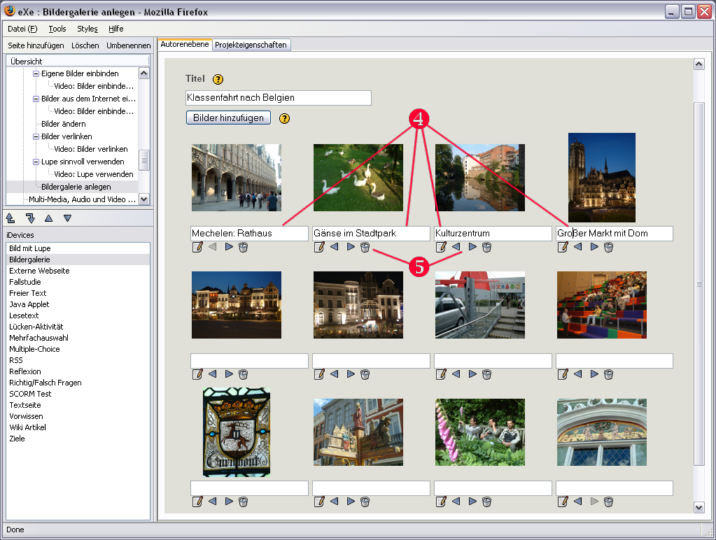
Task: Open the Tools menu
Action: (58, 29)
